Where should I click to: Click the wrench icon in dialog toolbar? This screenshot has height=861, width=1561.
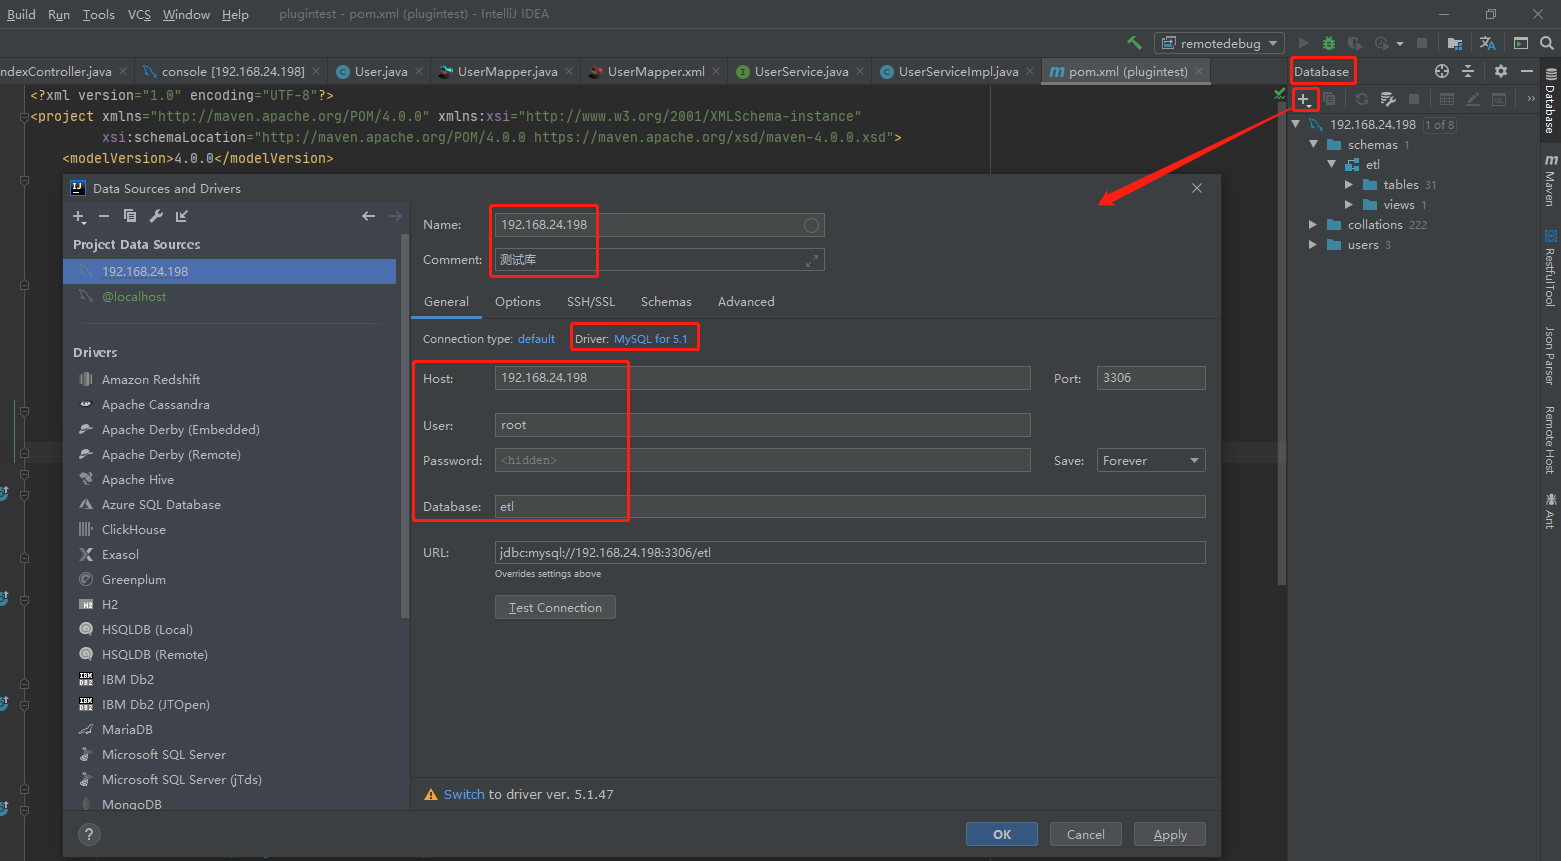tap(156, 216)
